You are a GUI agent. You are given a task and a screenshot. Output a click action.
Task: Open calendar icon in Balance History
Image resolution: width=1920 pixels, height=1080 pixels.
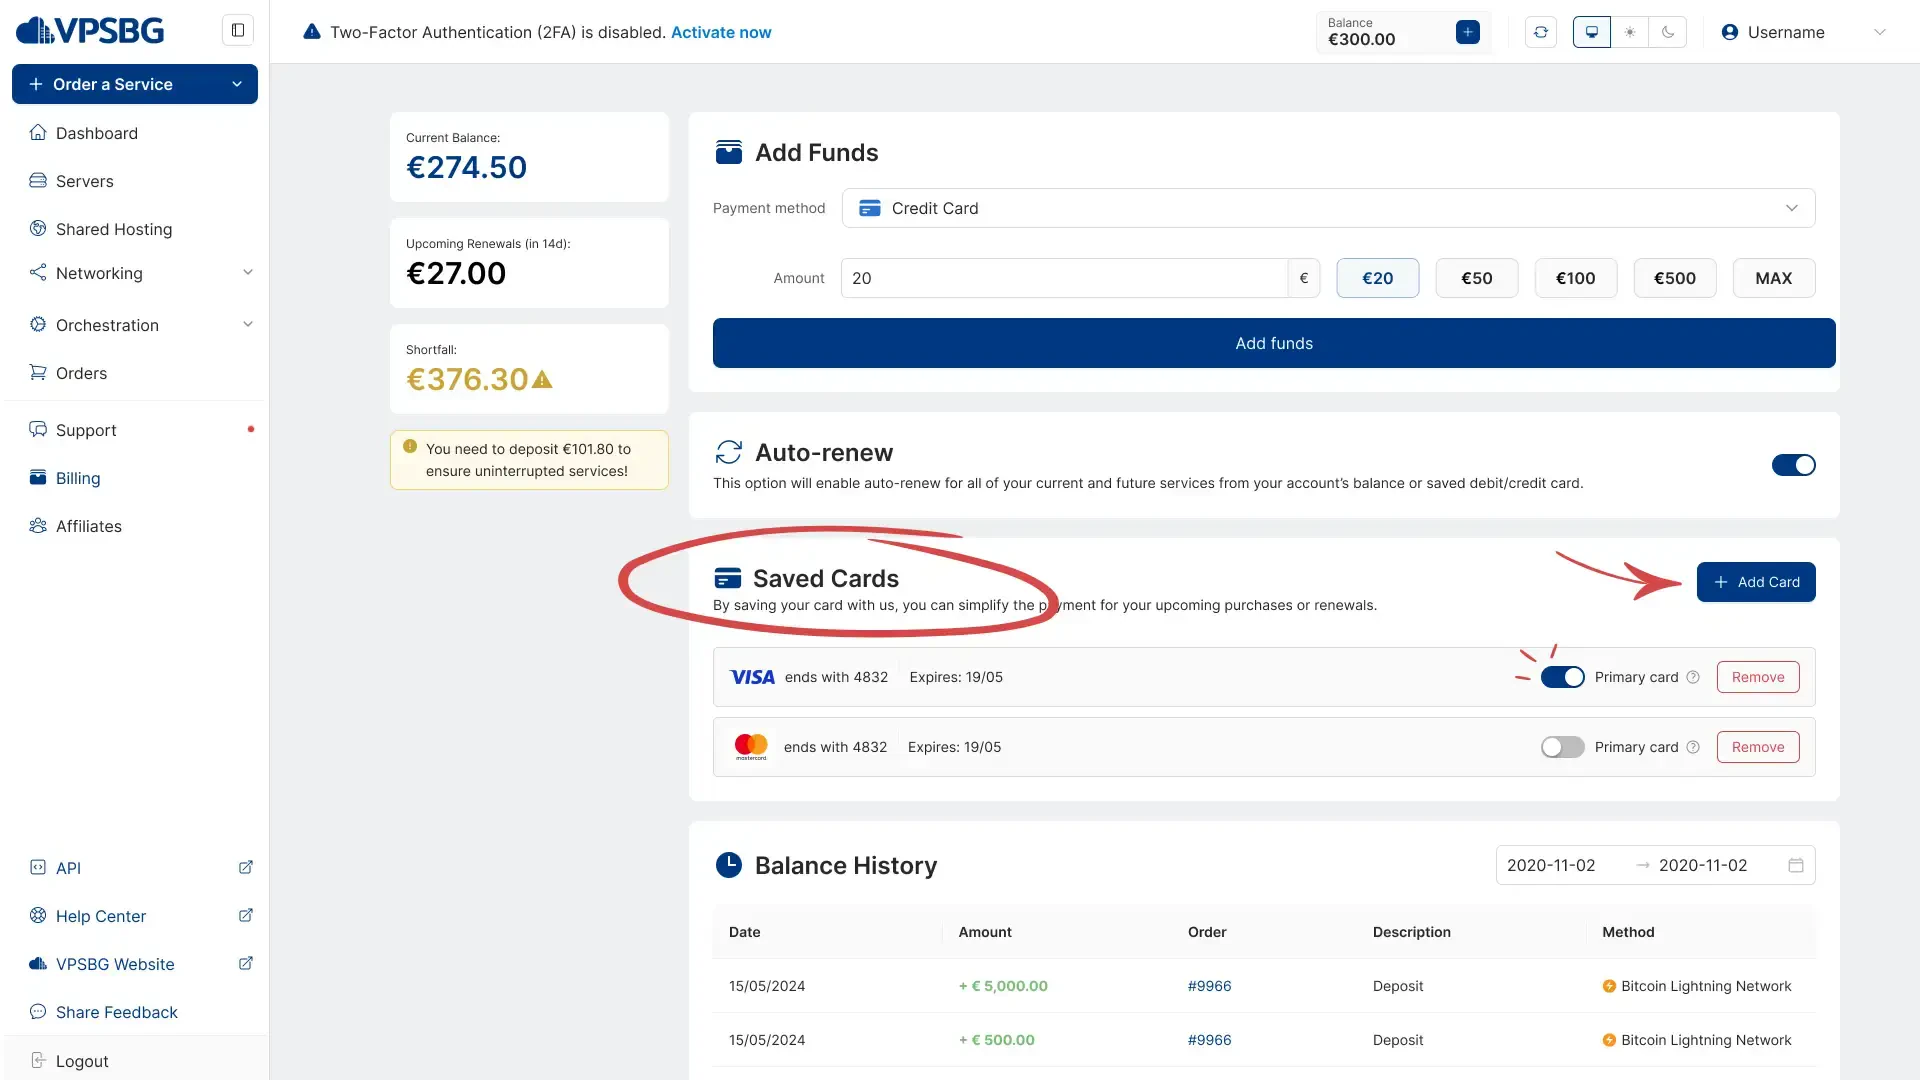(x=1796, y=866)
